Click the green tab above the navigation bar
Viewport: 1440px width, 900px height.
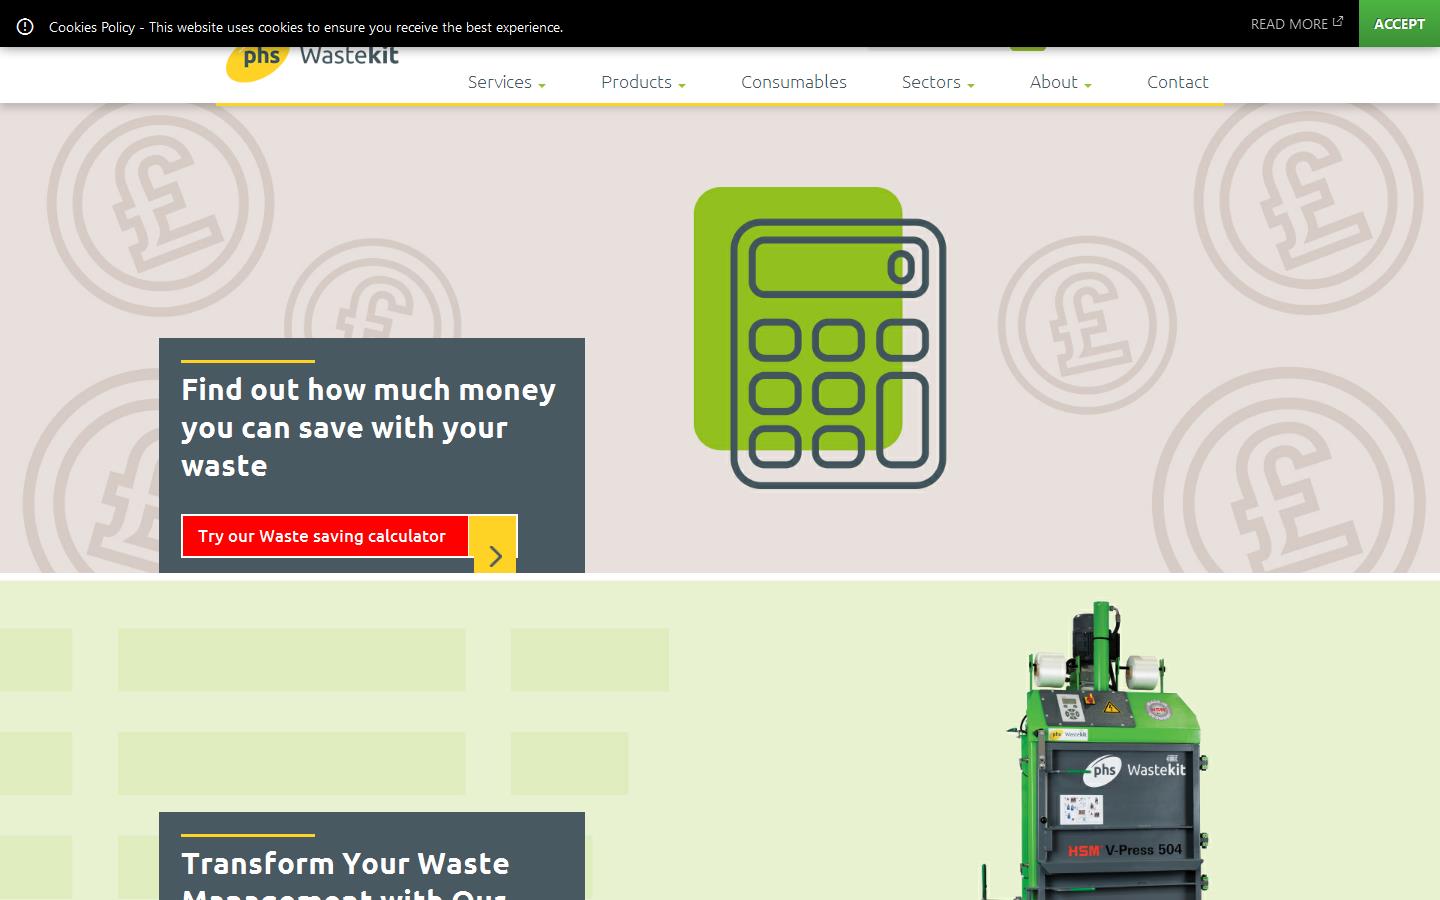pos(1028,44)
